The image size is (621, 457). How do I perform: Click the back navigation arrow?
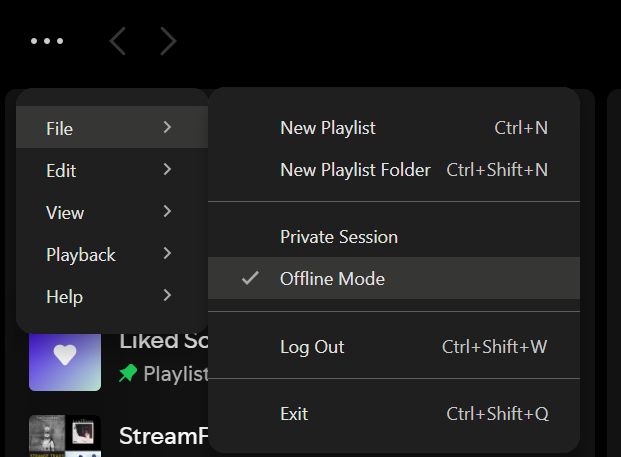(x=118, y=41)
